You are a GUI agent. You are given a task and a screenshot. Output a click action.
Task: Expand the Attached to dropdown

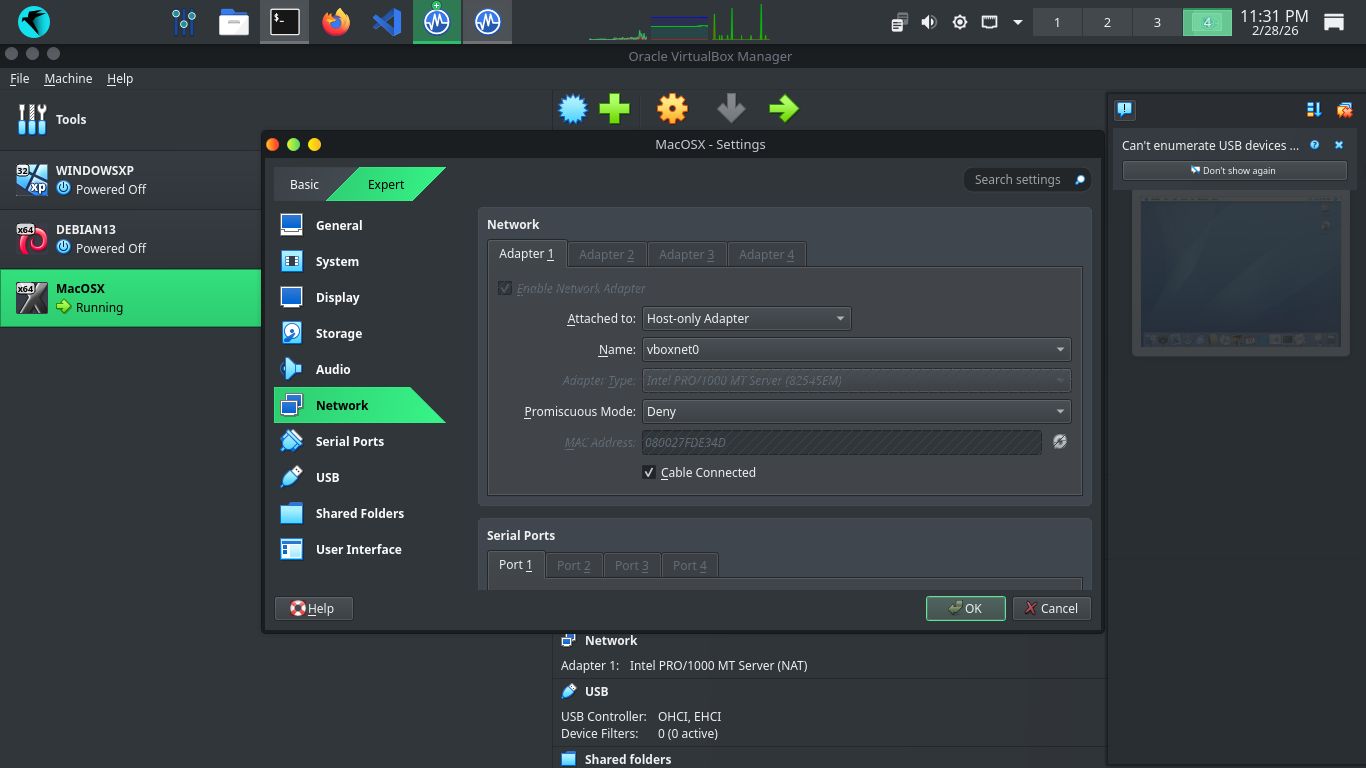pos(746,318)
